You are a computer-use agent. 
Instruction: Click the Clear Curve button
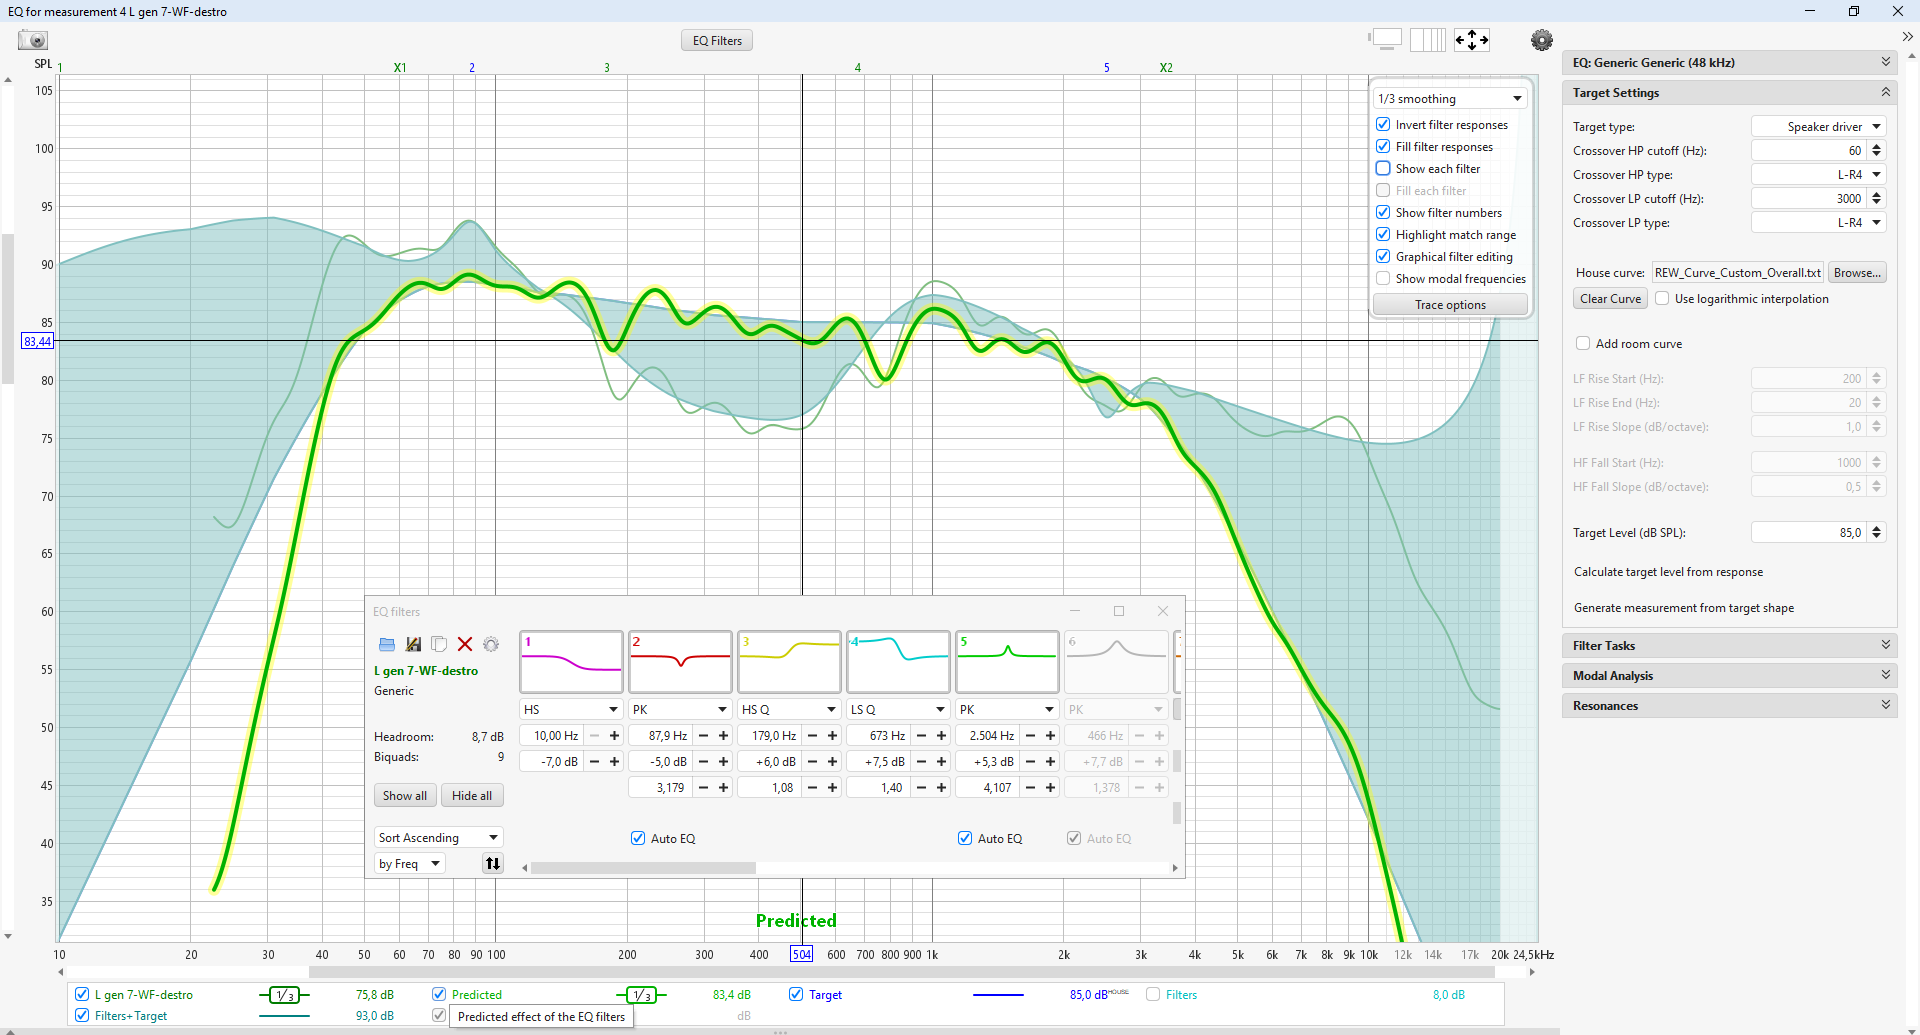1610,298
